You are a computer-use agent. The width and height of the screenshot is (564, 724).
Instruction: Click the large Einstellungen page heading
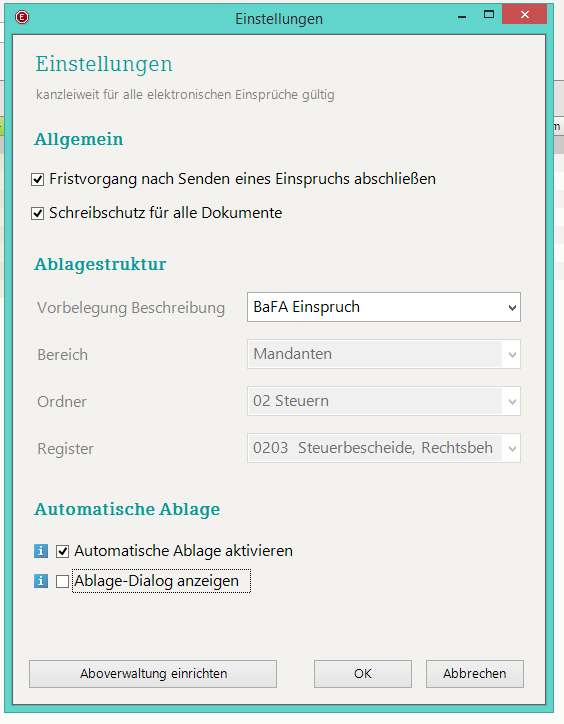104,64
